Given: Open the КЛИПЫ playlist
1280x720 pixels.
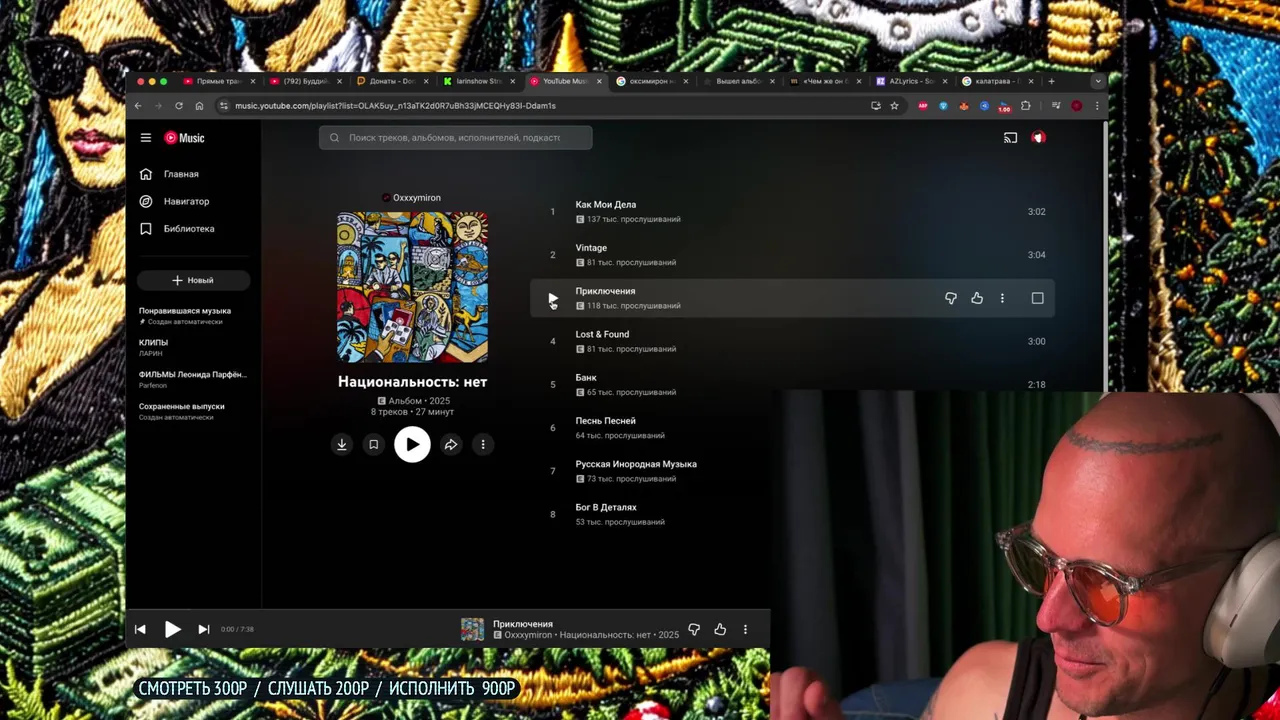Looking at the screenshot, I should 153,347.
